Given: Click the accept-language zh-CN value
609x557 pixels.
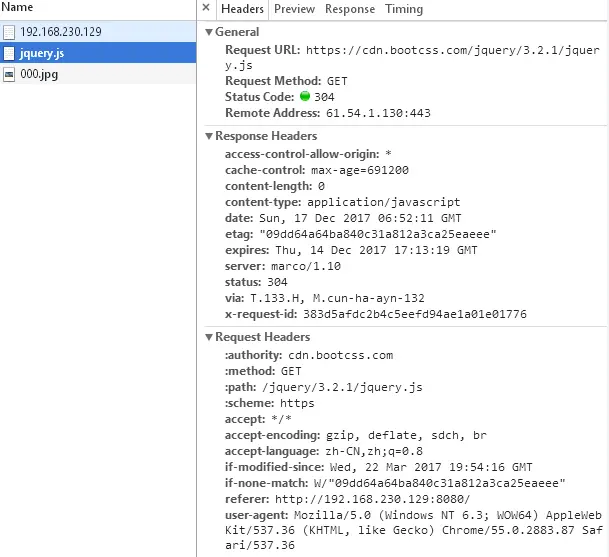Looking at the screenshot, I should pyautogui.click(x=374, y=451).
